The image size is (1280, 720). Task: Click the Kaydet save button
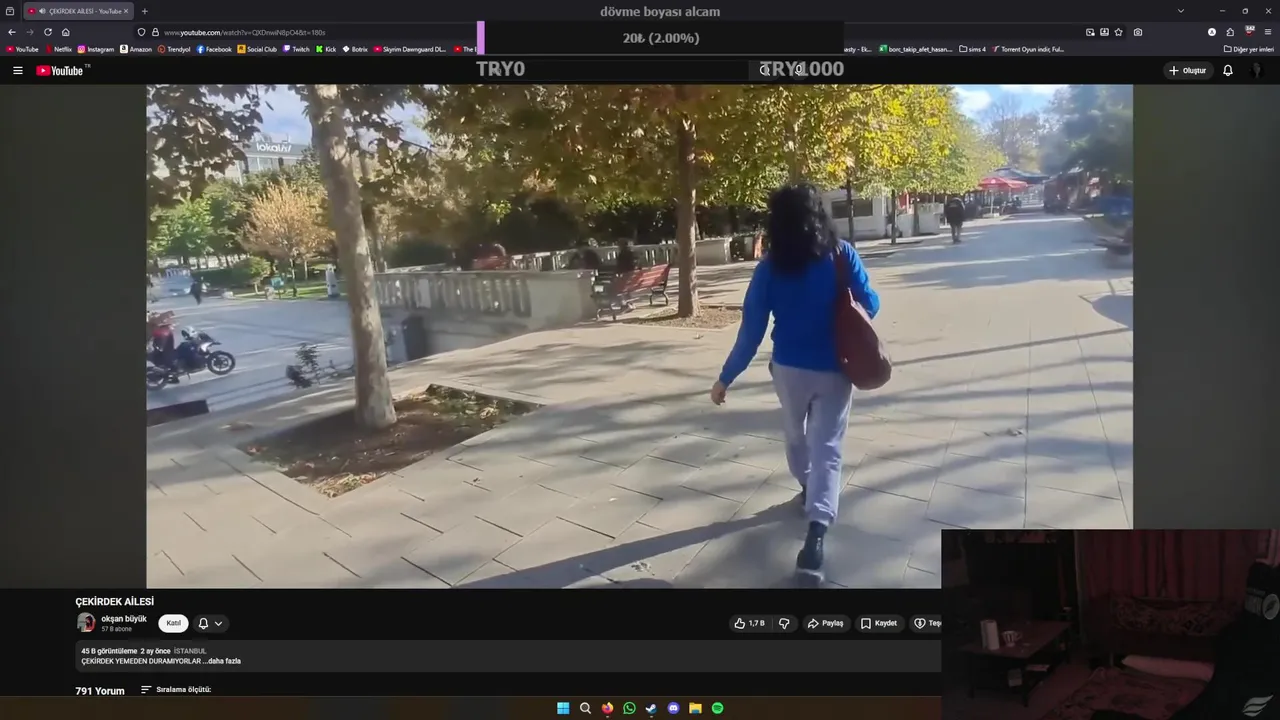[x=879, y=623]
